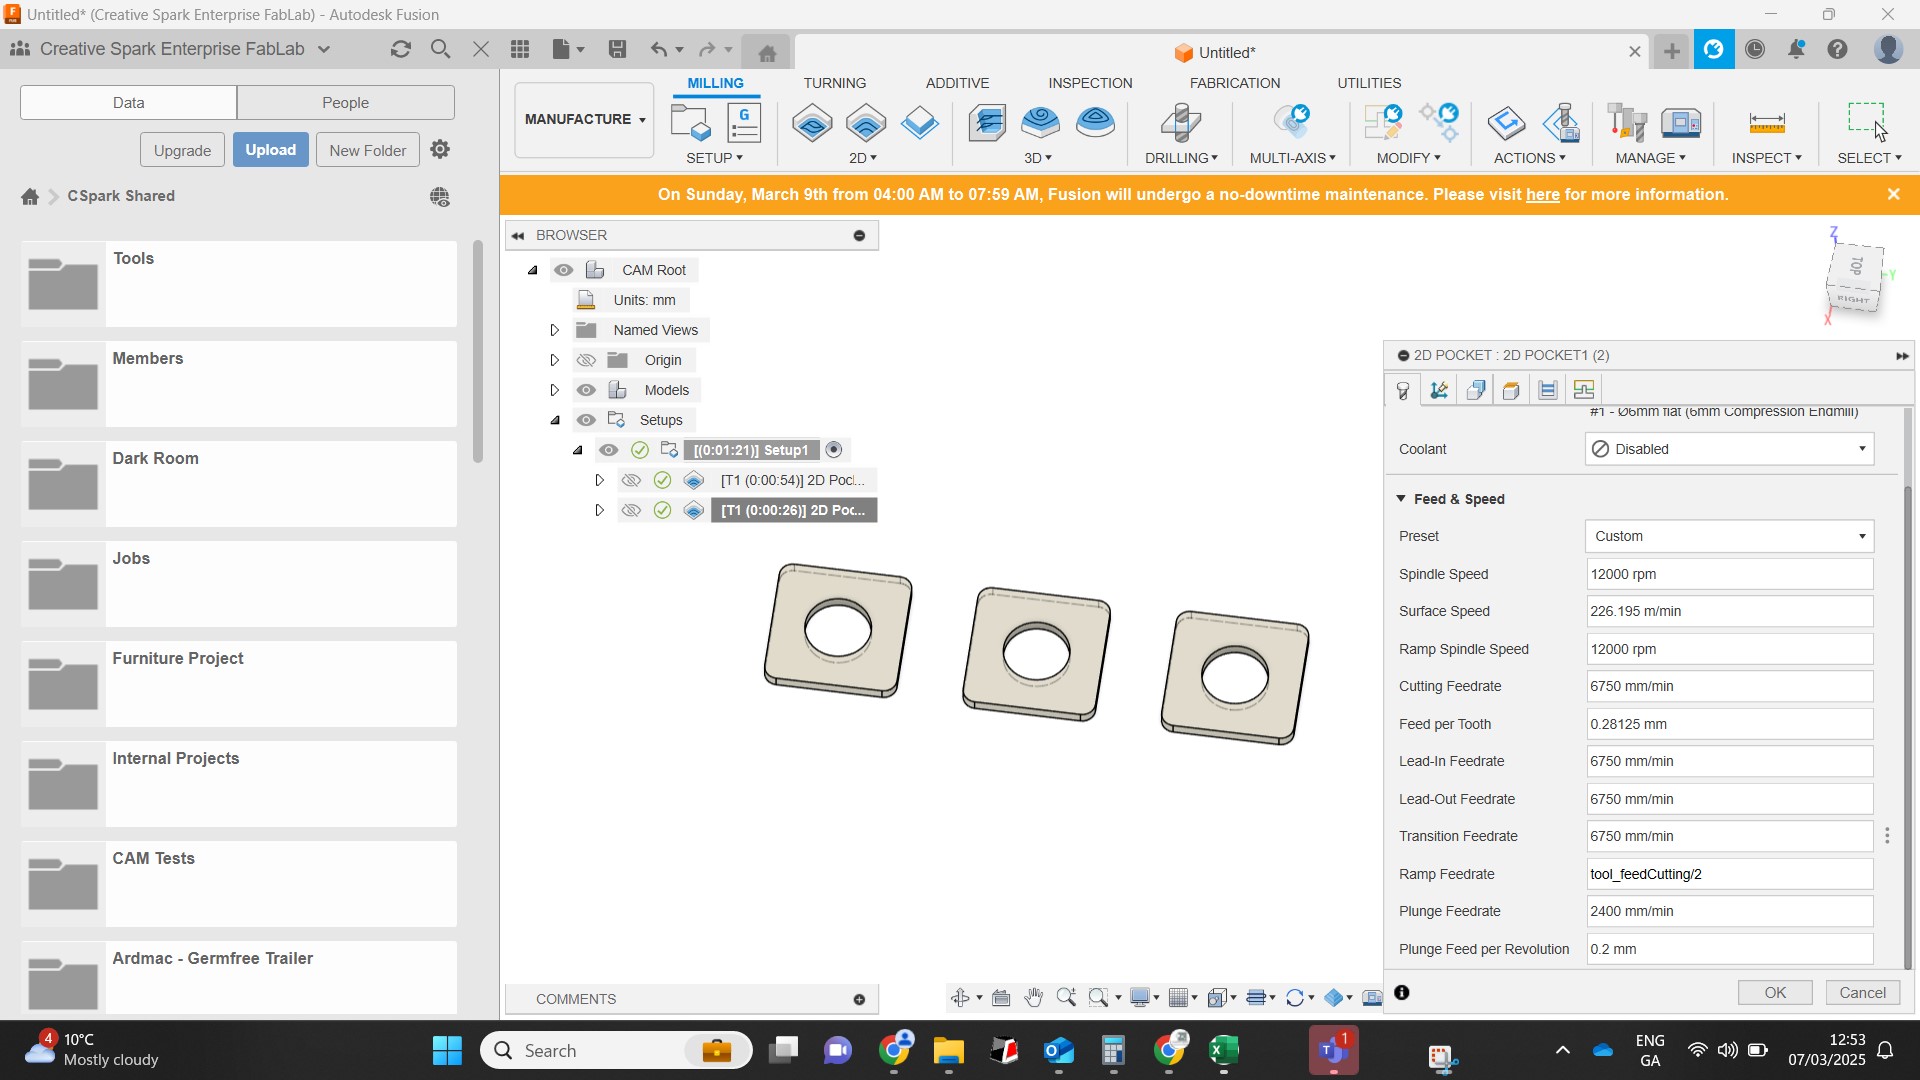The height and width of the screenshot is (1080, 1920).
Task: Click the Save icon
Action: (617, 49)
